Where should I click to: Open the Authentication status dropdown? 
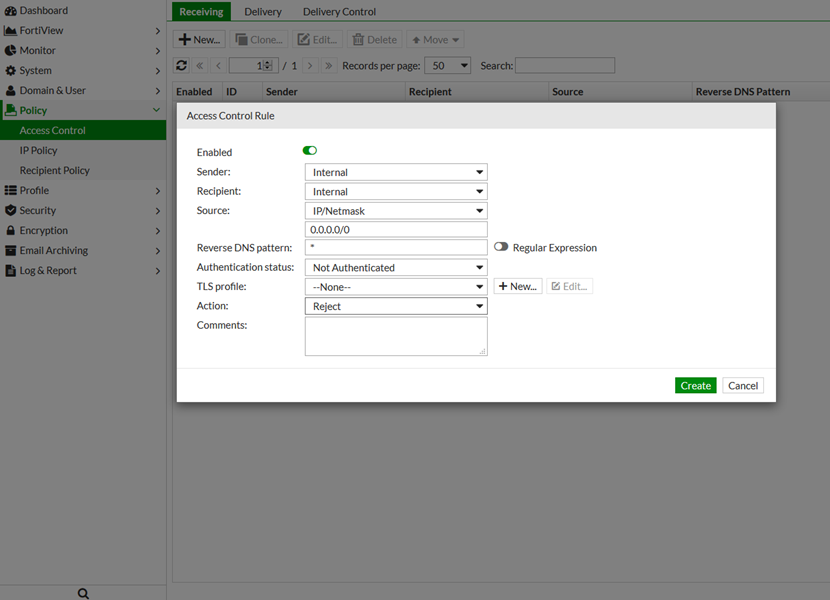tap(395, 268)
